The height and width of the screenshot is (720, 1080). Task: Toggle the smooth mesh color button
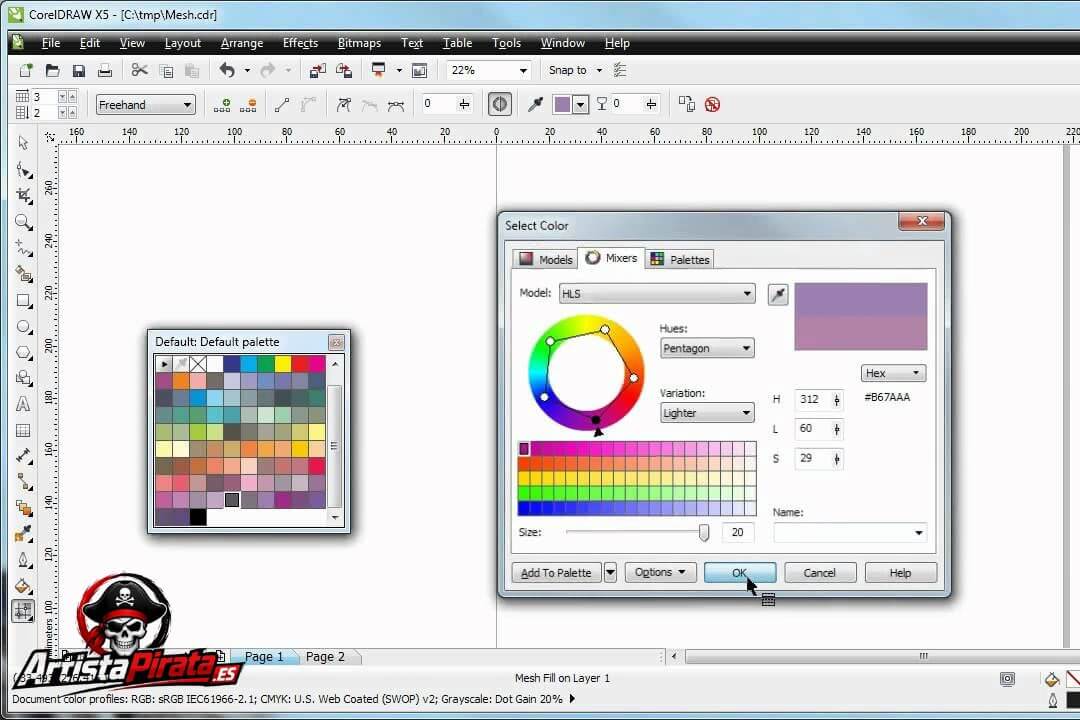point(499,105)
